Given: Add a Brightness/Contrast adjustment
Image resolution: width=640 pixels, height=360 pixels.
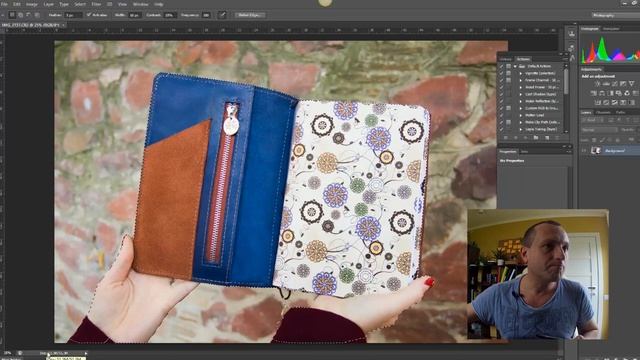Looking at the screenshot, I should click(597, 84).
